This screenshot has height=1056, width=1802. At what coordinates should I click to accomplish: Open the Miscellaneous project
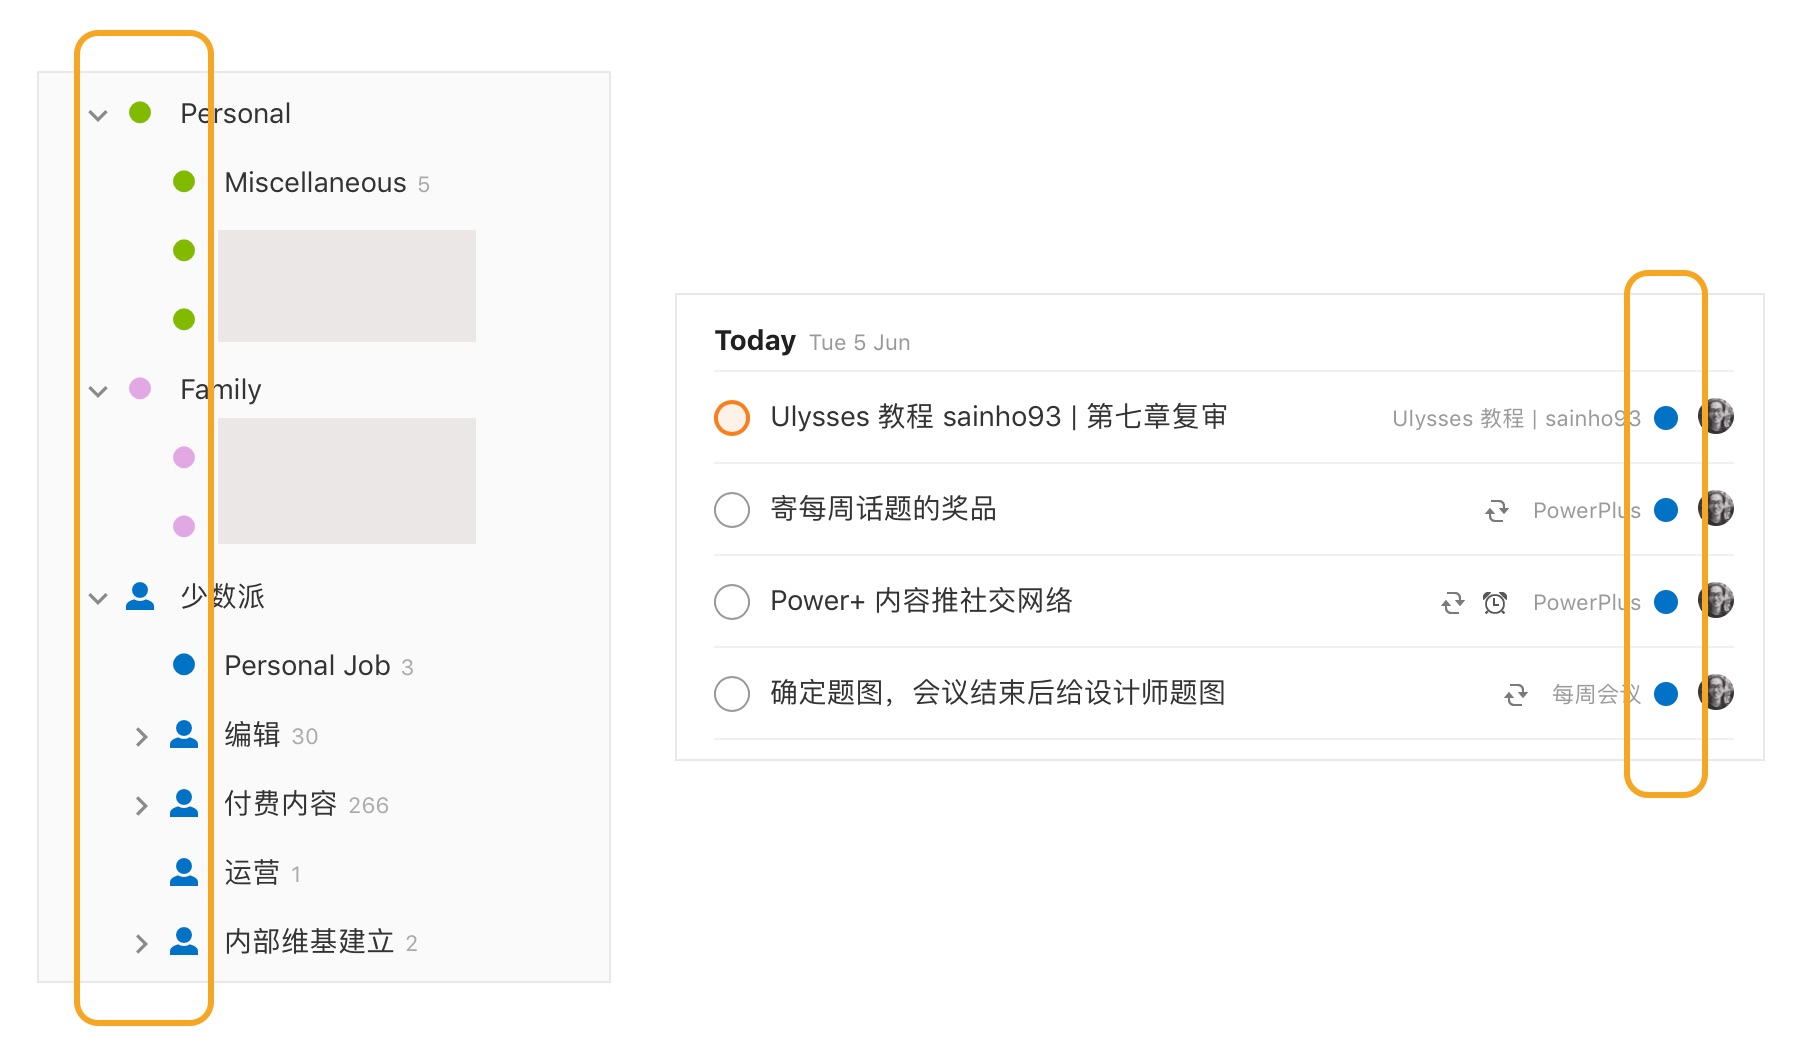point(315,183)
